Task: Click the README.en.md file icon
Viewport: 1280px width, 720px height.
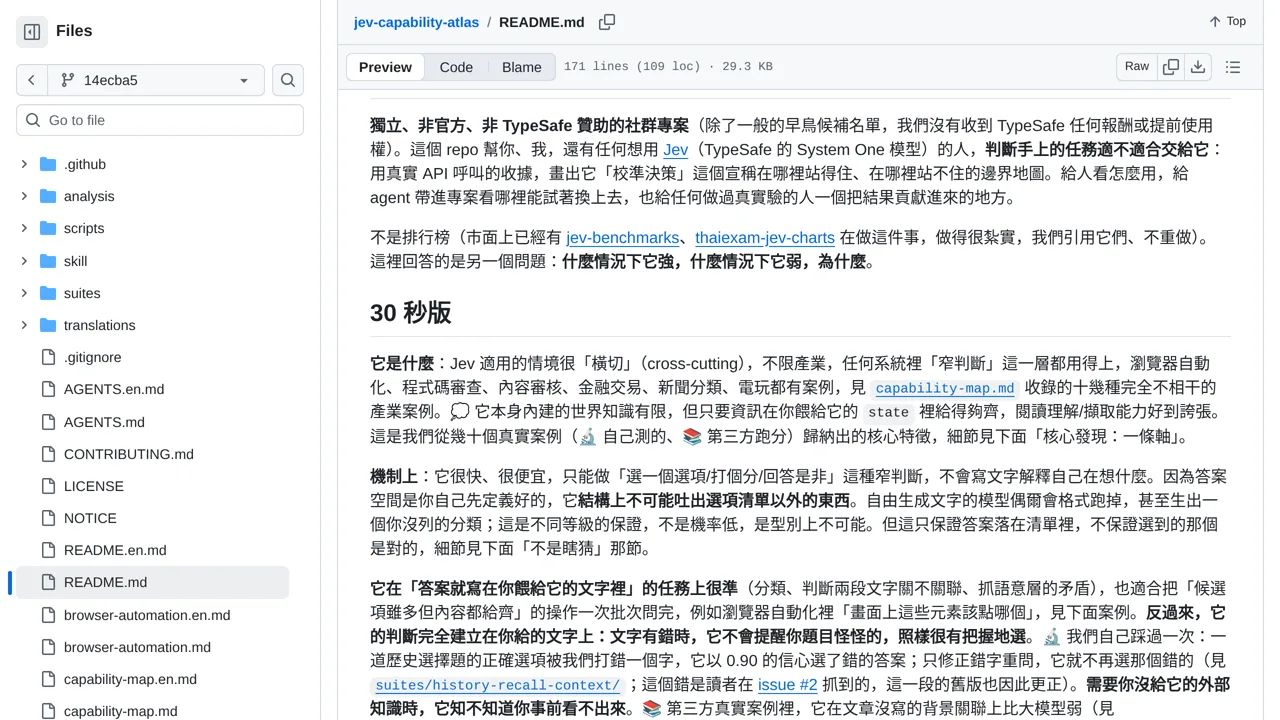Action: pos(48,550)
